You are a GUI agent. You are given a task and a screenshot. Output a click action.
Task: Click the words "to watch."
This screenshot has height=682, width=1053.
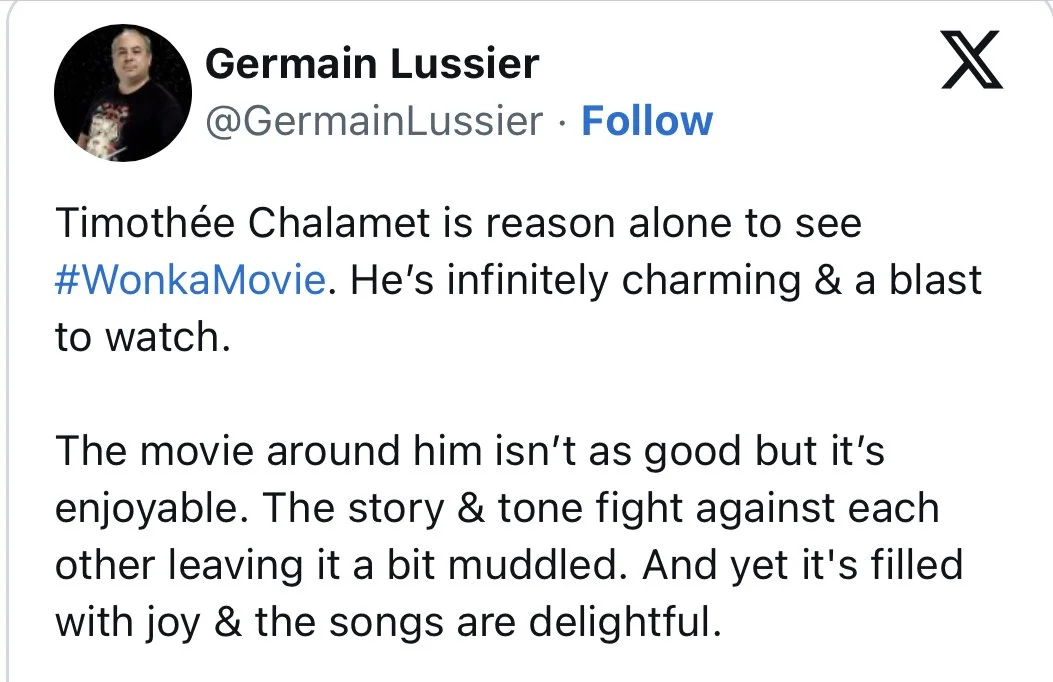(x=143, y=336)
